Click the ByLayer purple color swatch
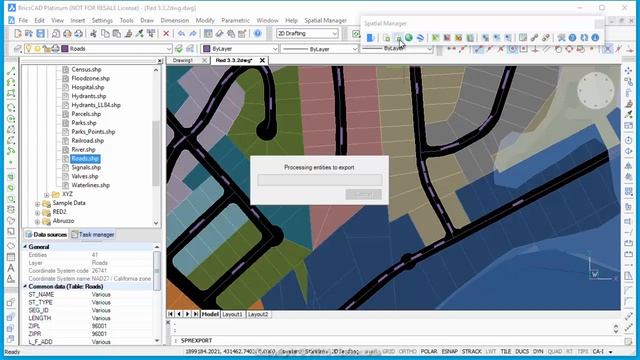Screen dimensions: 640x360 click(207, 49)
